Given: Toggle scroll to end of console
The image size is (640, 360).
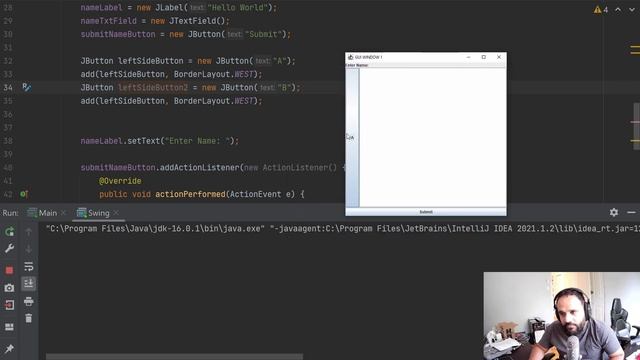Looking at the screenshot, I should 29,283.
